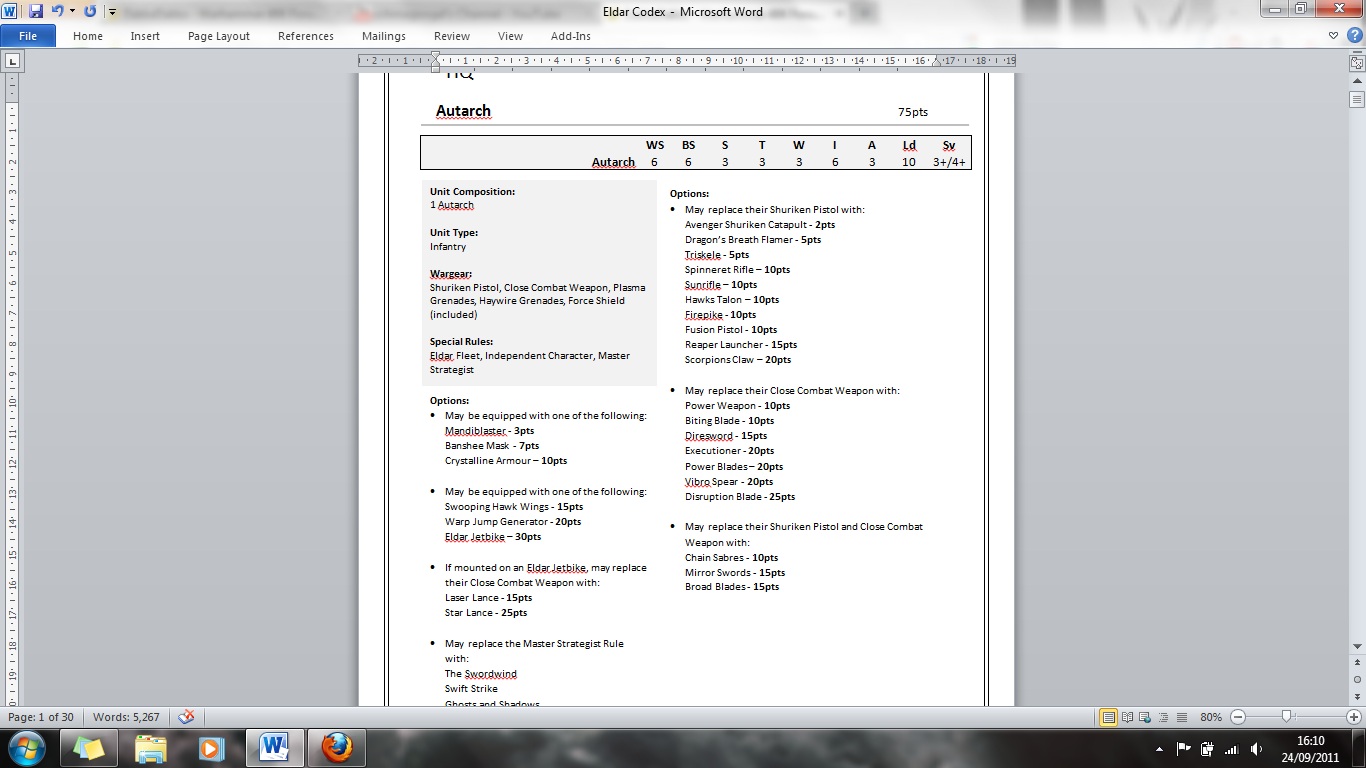Screen dimensions: 1366x768
Task: Open Sticky Notes from the taskbar
Action: [88, 748]
